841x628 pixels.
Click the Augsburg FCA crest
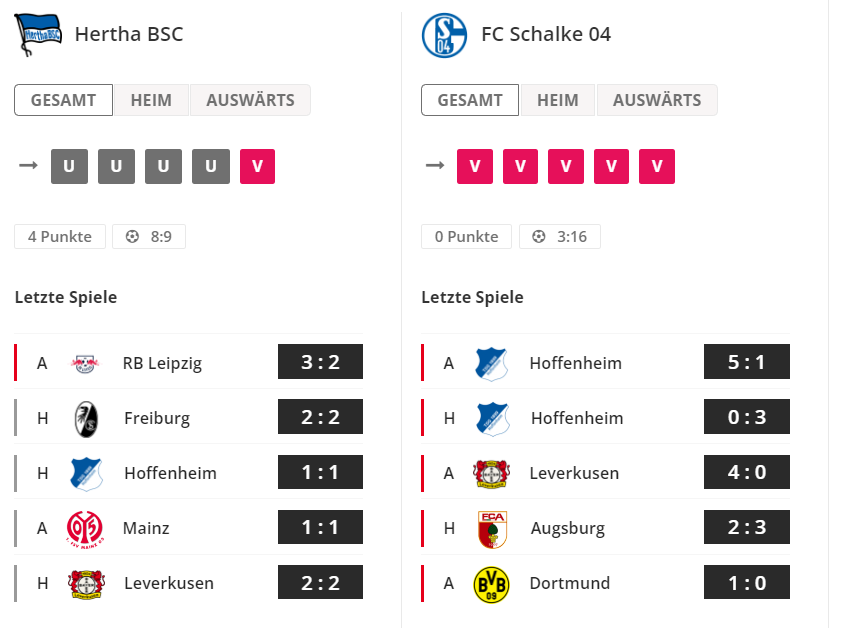coord(492,529)
